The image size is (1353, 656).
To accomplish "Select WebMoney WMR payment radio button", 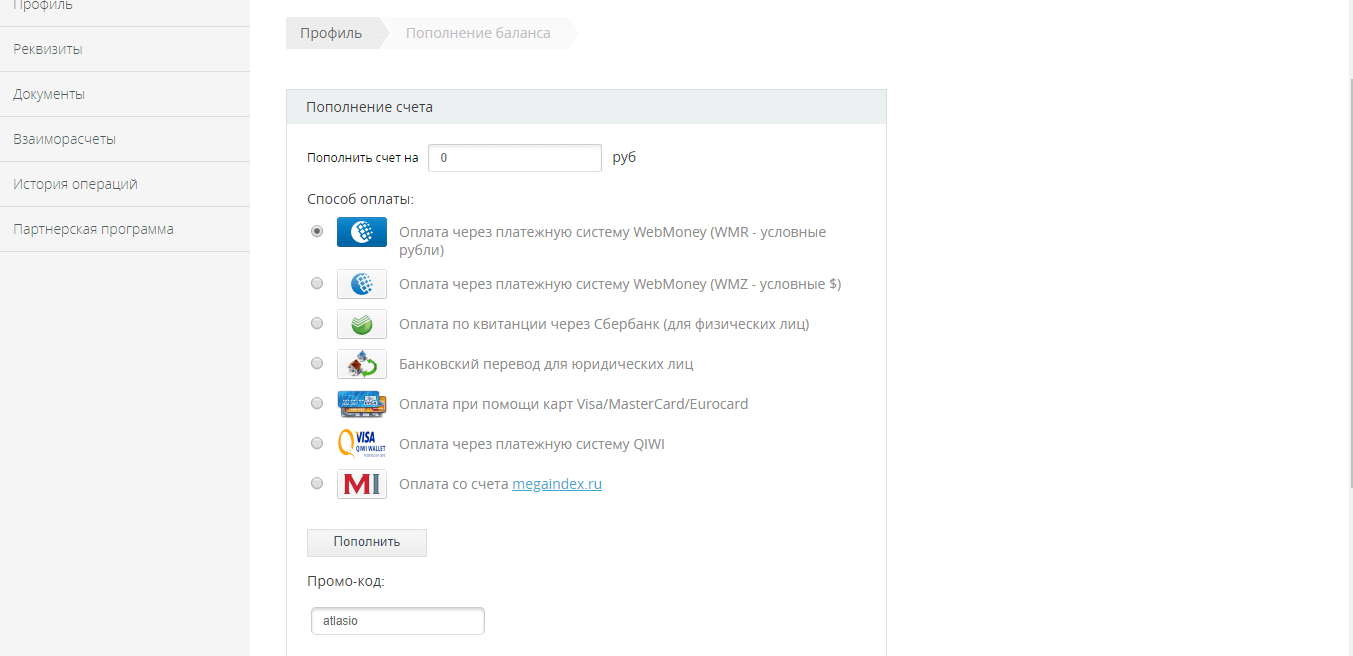I will [317, 231].
